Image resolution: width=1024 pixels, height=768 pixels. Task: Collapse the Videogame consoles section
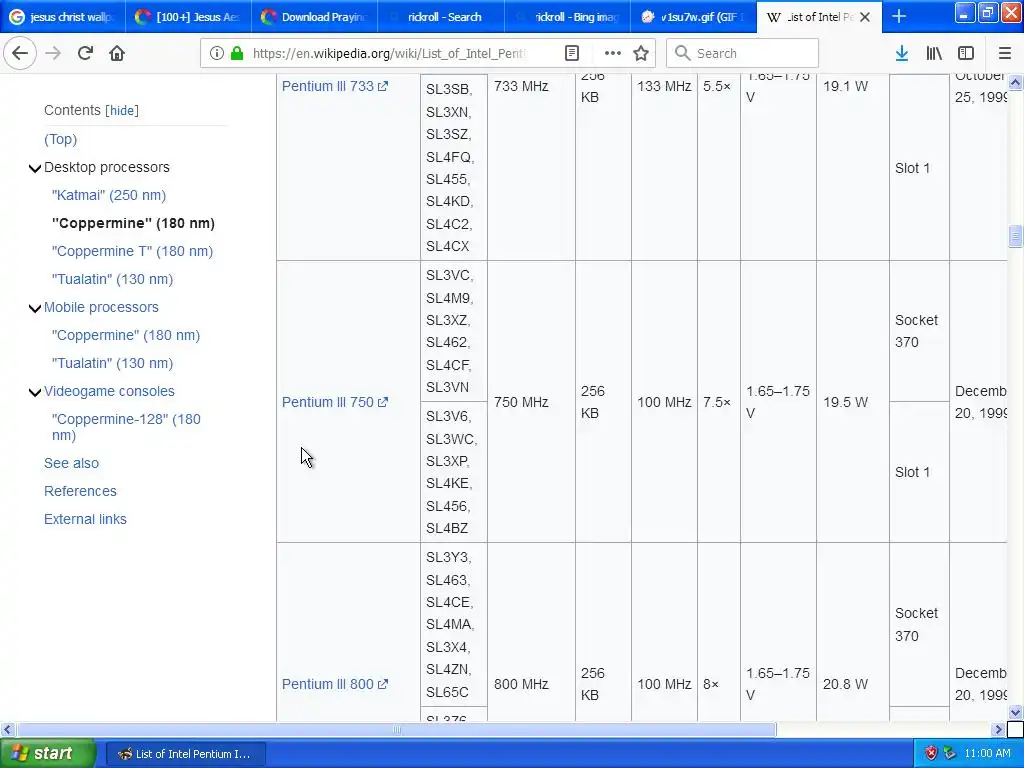point(35,392)
